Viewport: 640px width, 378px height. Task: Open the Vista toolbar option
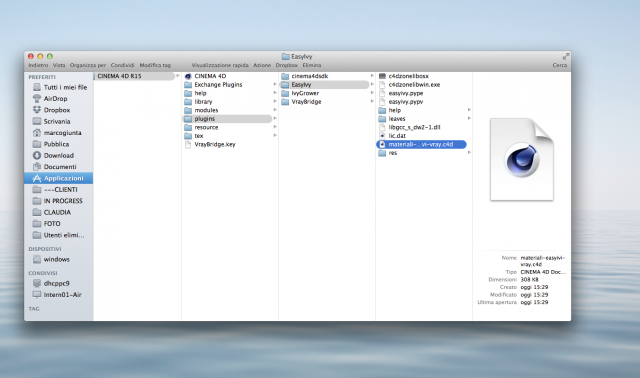tap(59, 65)
